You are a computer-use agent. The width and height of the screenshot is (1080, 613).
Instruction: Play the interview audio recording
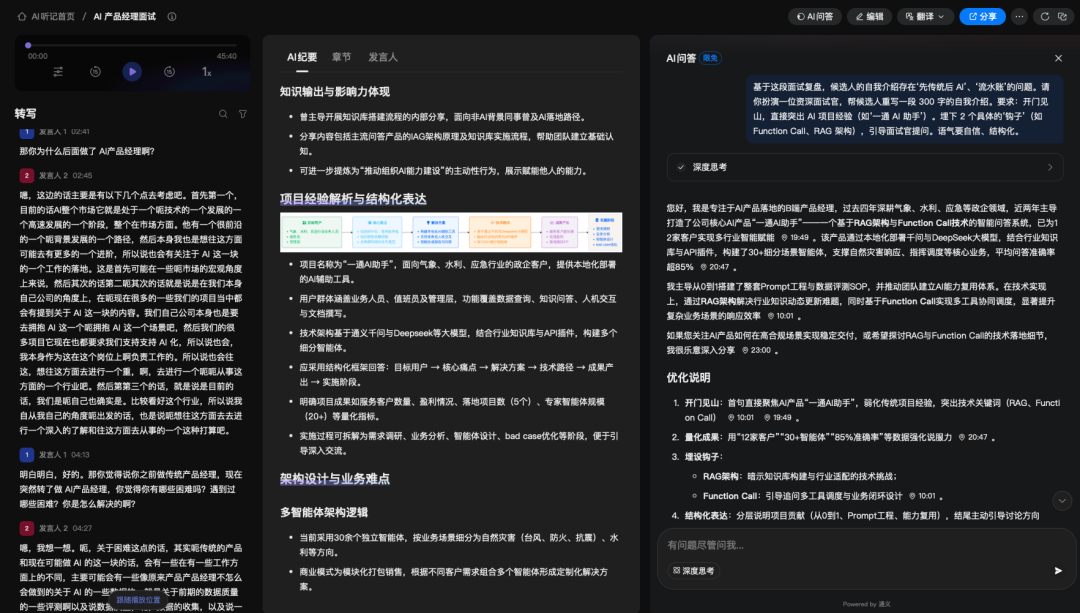[x=132, y=72]
